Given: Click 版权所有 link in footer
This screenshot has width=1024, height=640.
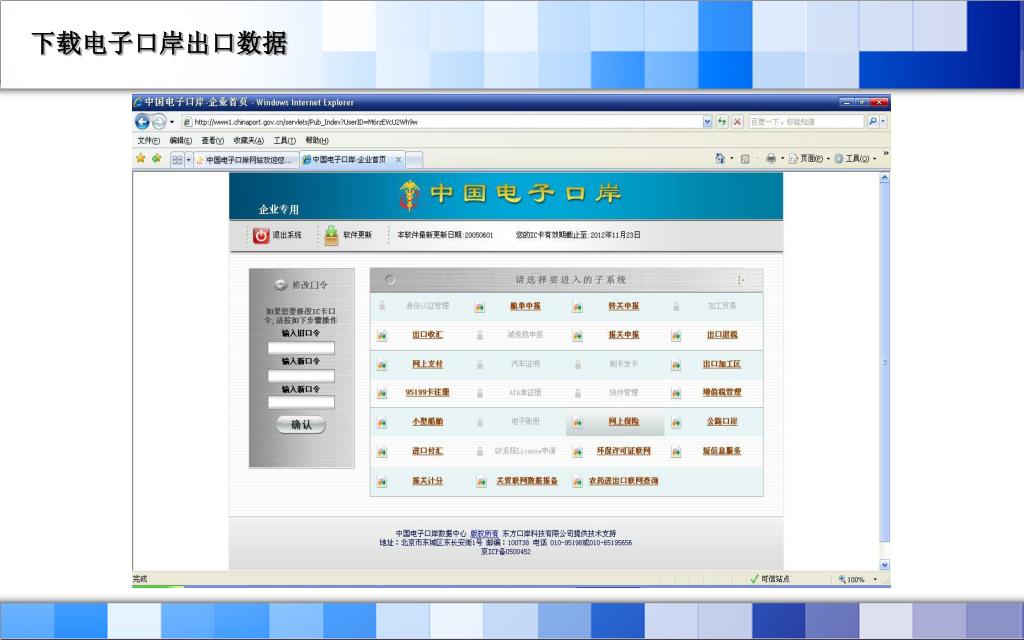Looking at the screenshot, I should pyautogui.click(x=484, y=534).
